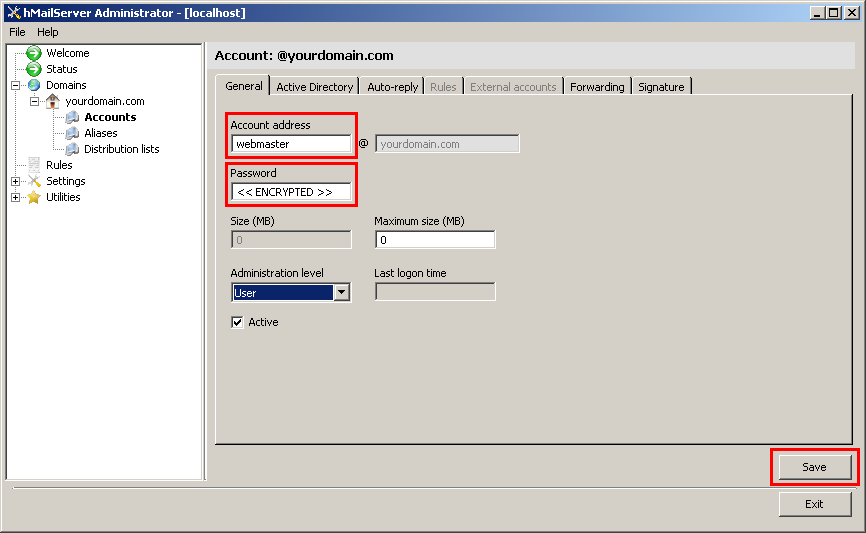
Task: Select Utilities label in the tree
Action: click(x=63, y=197)
